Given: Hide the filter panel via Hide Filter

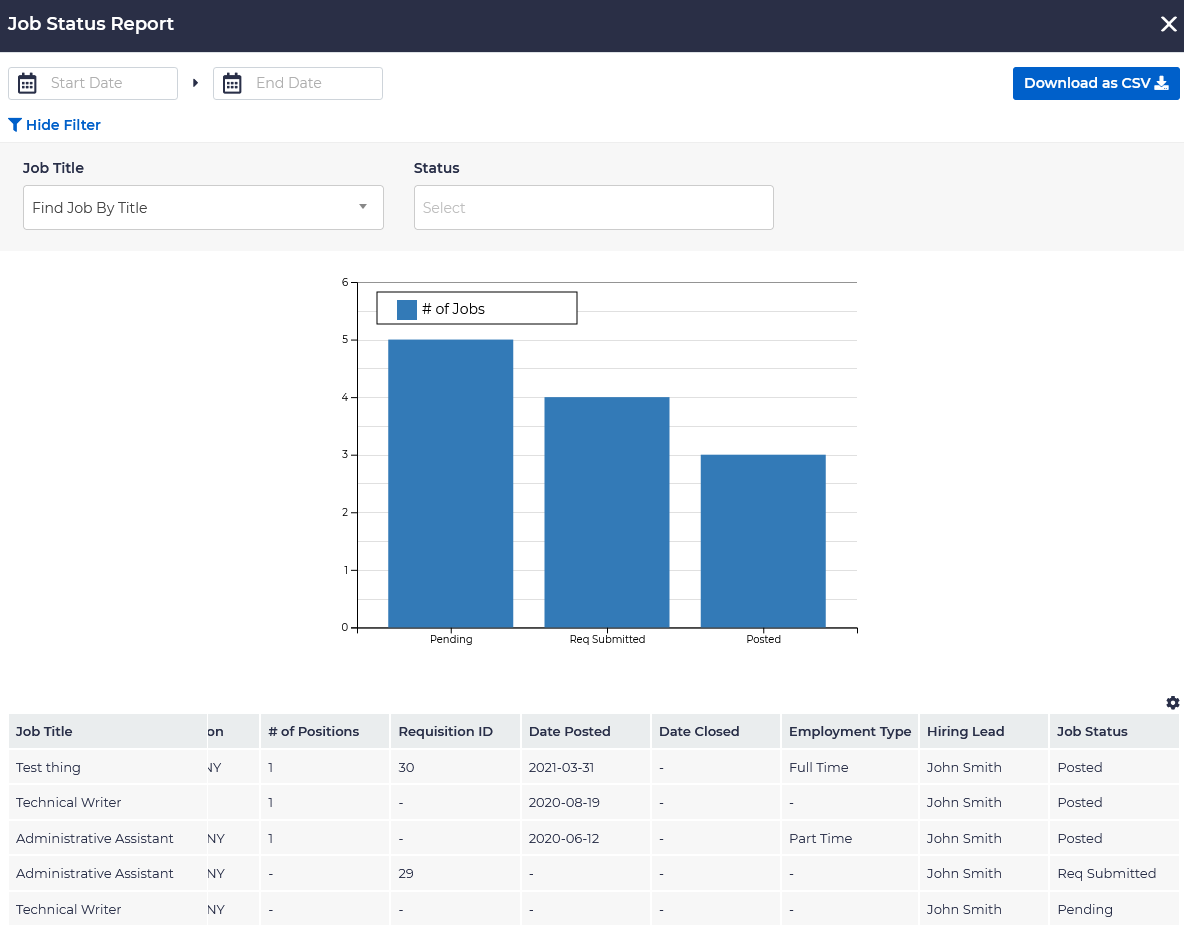Looking at the screenshot, I should coord(63,125).
